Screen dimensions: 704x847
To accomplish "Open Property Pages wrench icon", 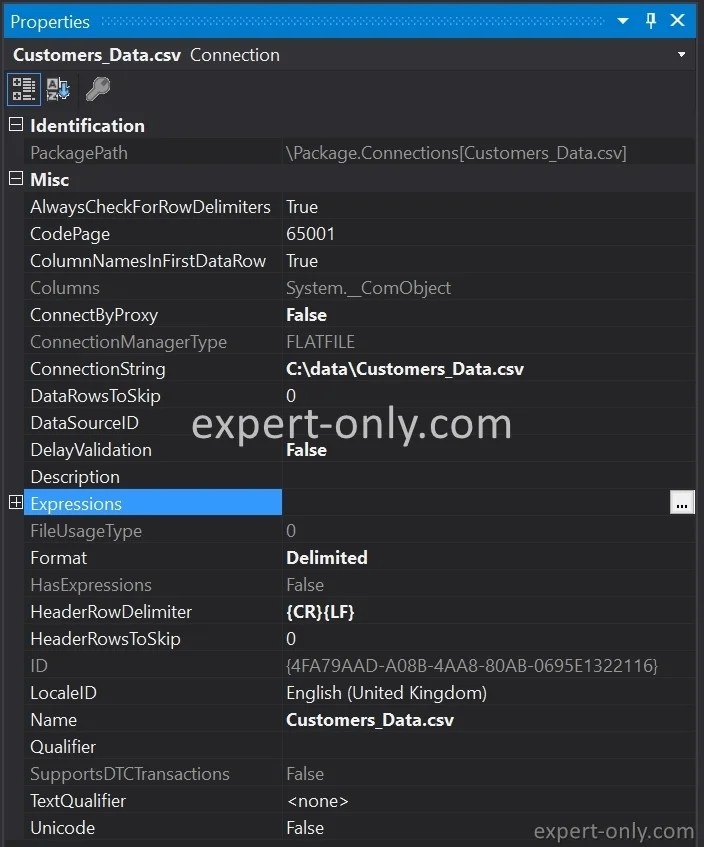I will 98,89.
